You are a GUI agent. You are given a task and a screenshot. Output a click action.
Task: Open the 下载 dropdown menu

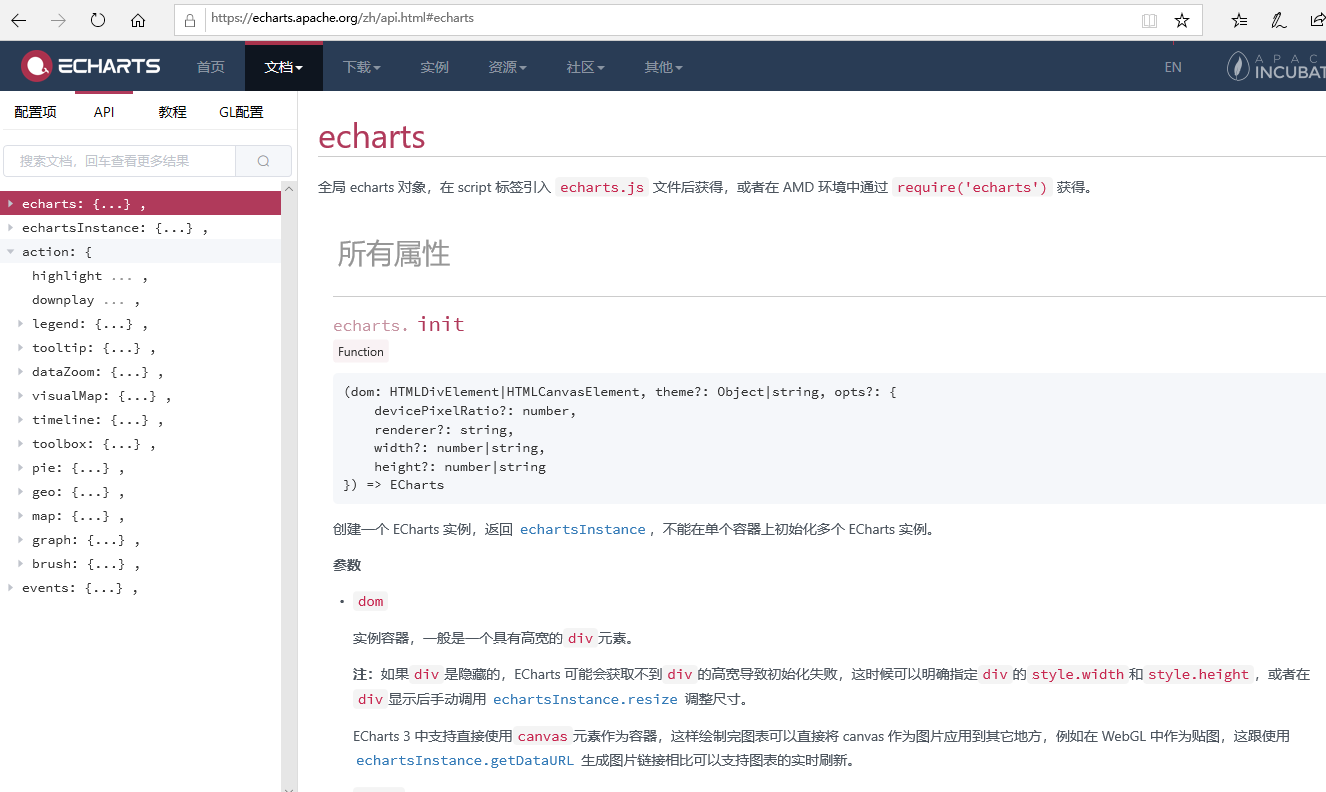361,67
